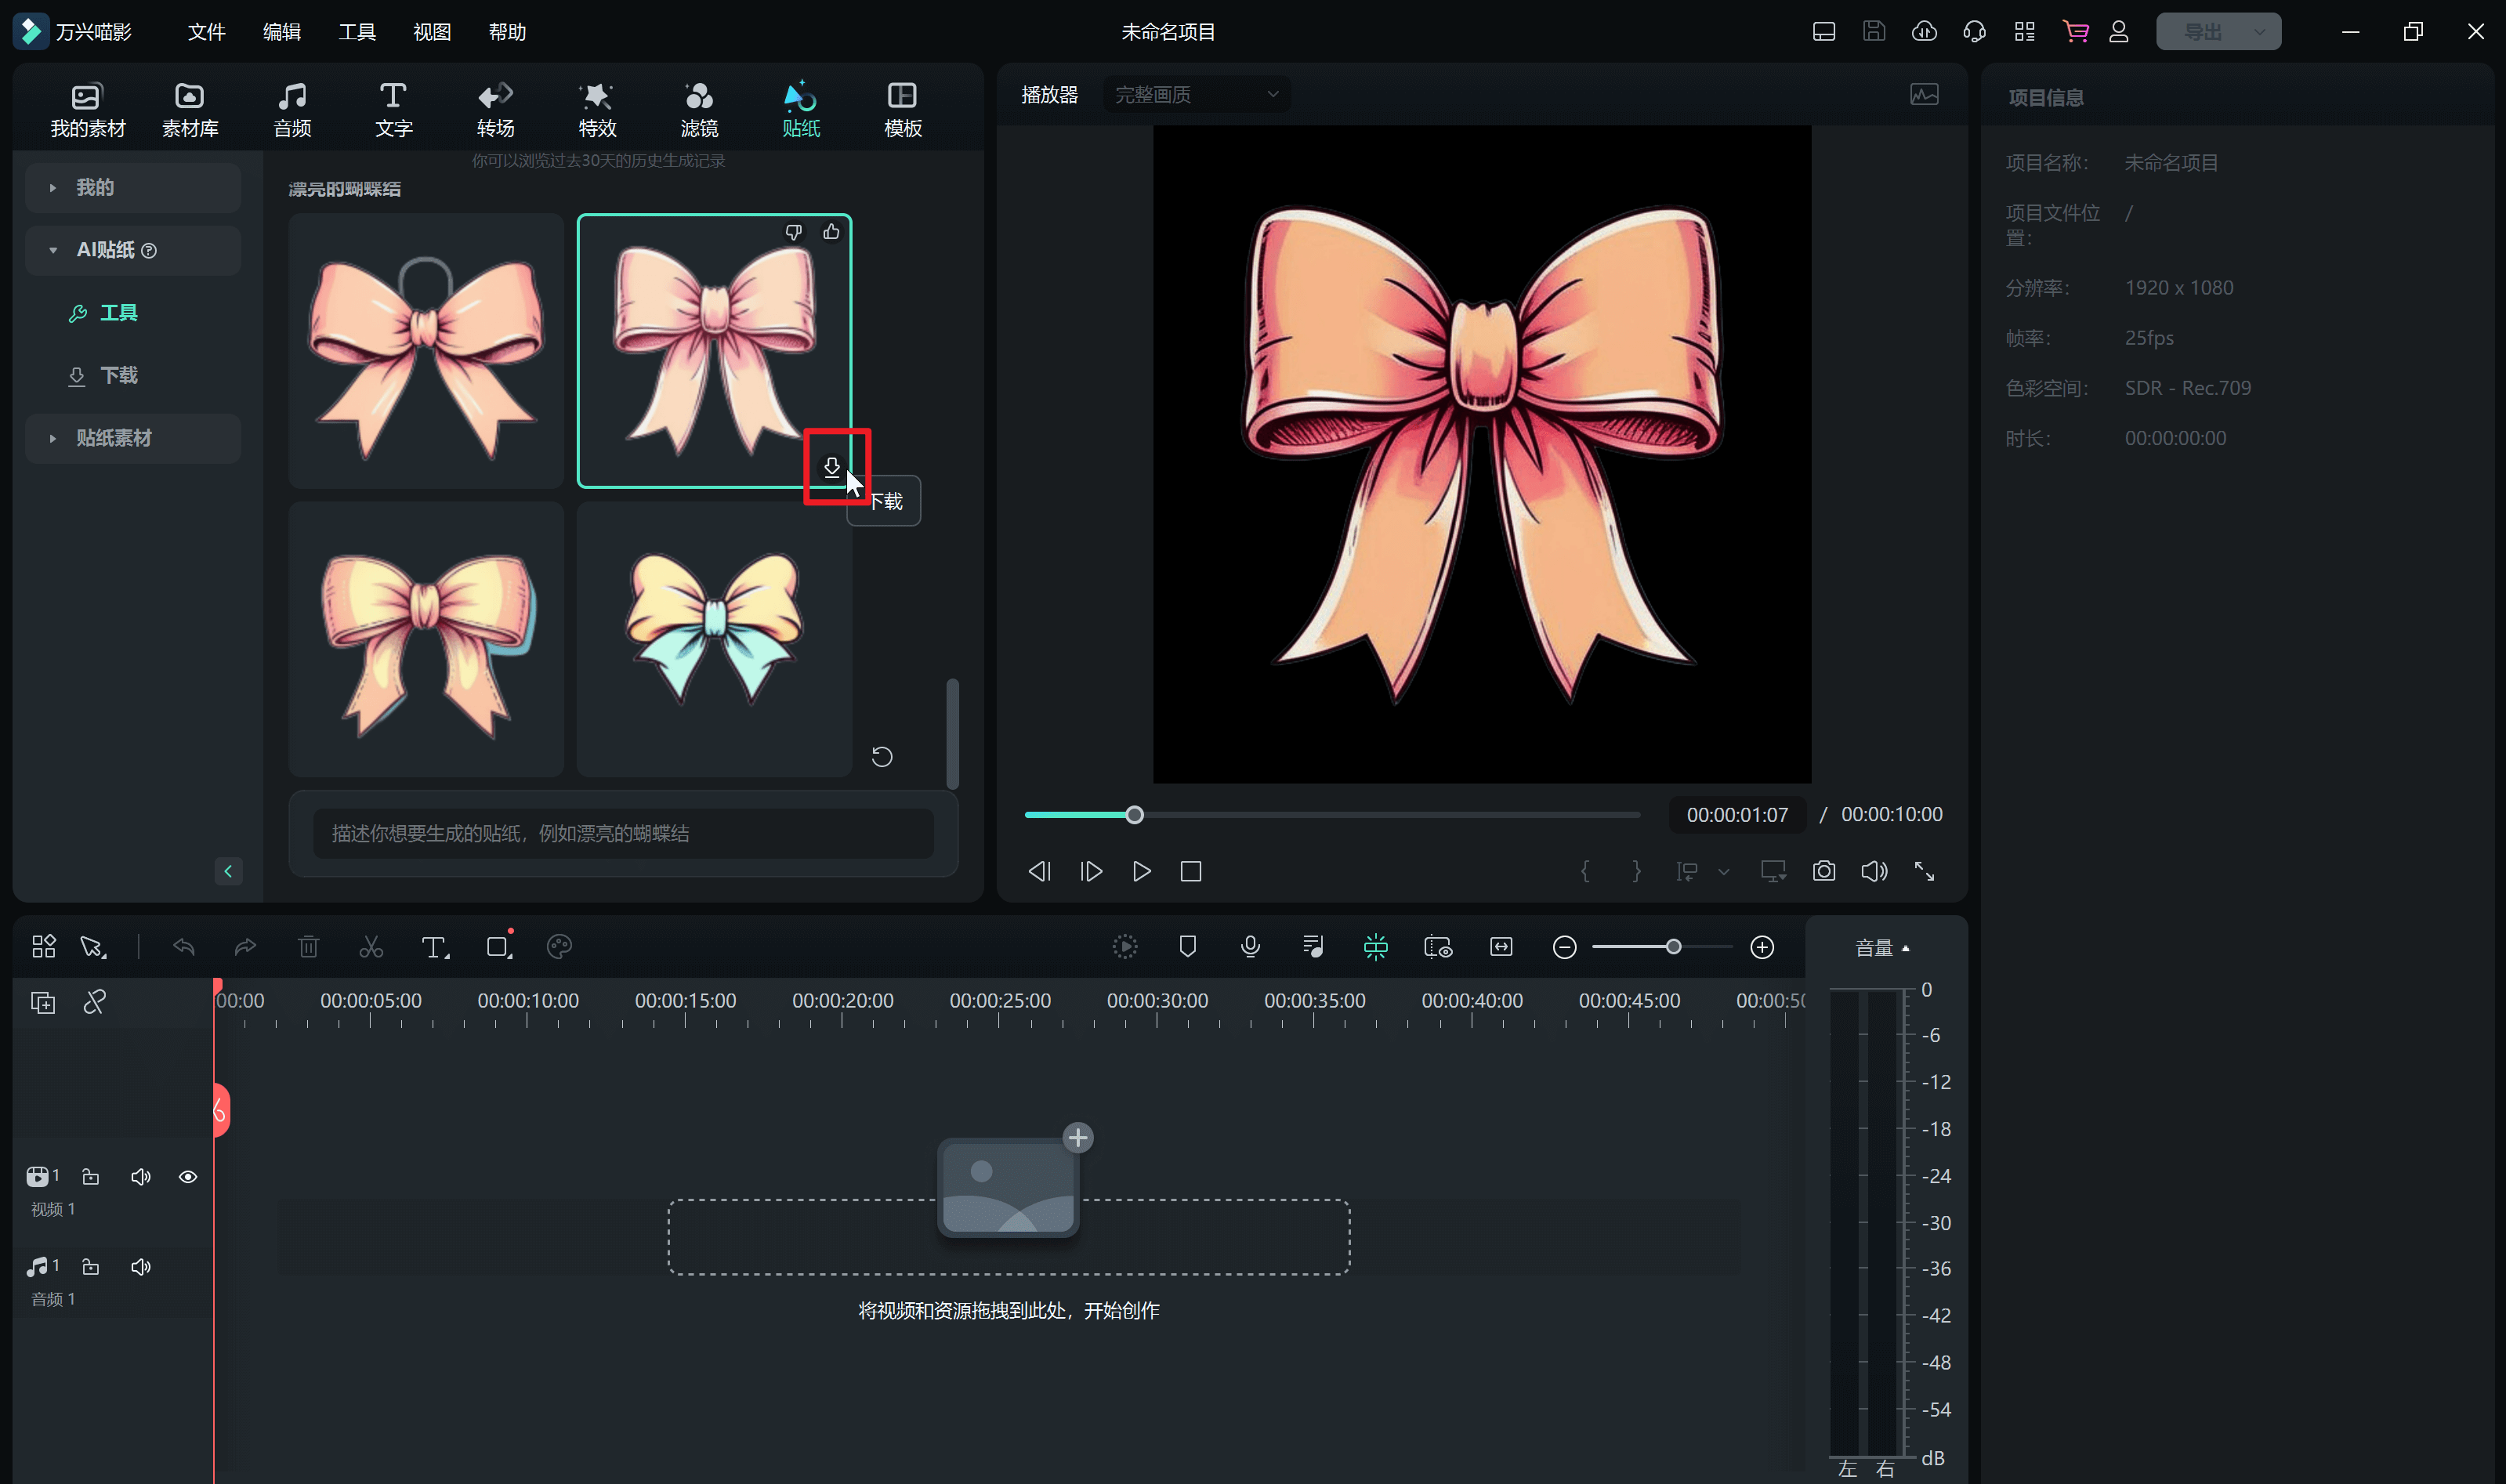Click the 下载 sidebar item
This screenshot has height=1484, width=2506.
(x=118, y=375)
